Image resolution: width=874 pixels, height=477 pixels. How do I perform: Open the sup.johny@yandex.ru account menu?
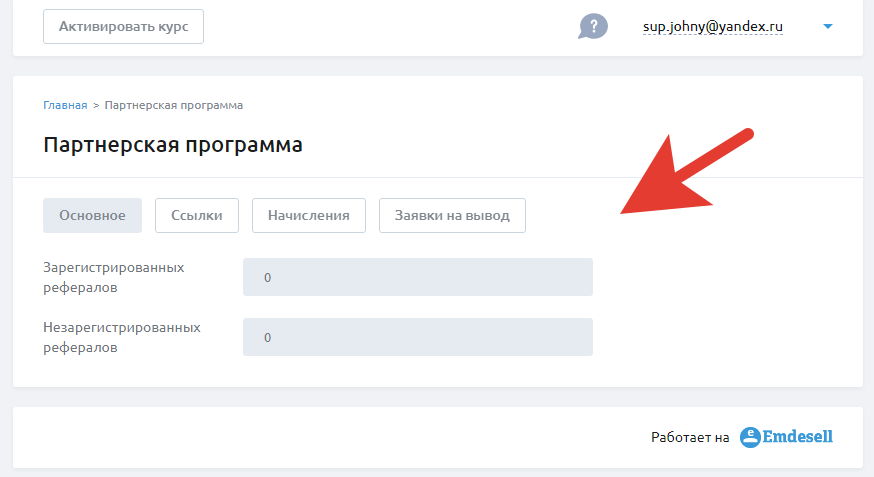tap(712, 27)
